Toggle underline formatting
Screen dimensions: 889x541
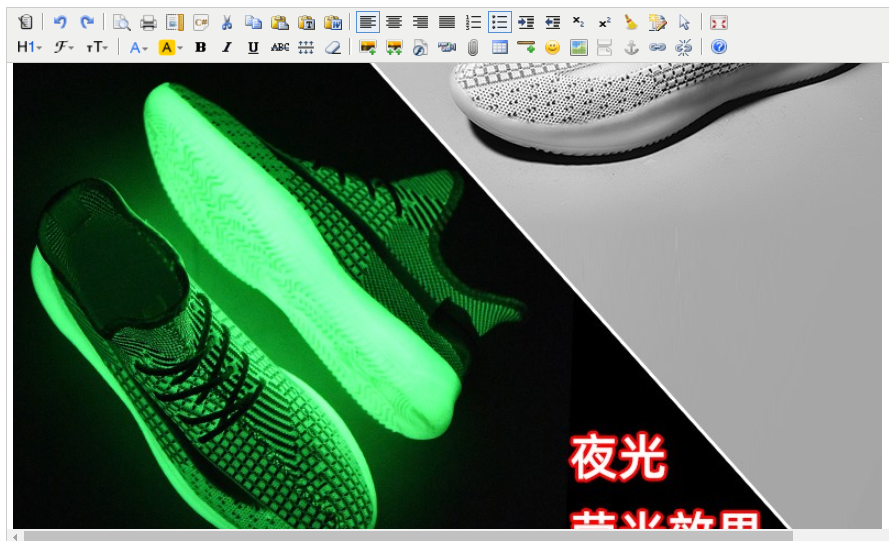coord(253,47)
